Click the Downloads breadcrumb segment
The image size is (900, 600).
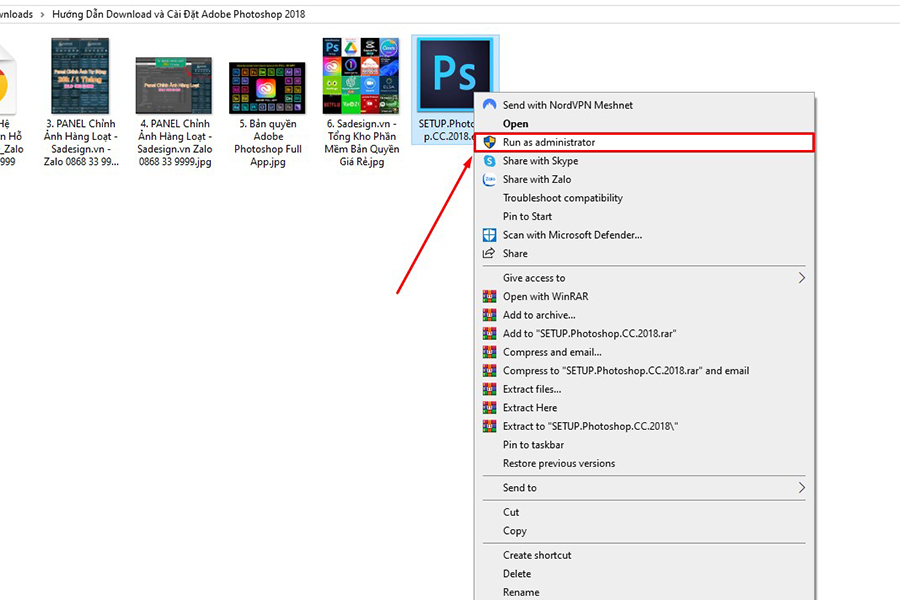16,14
